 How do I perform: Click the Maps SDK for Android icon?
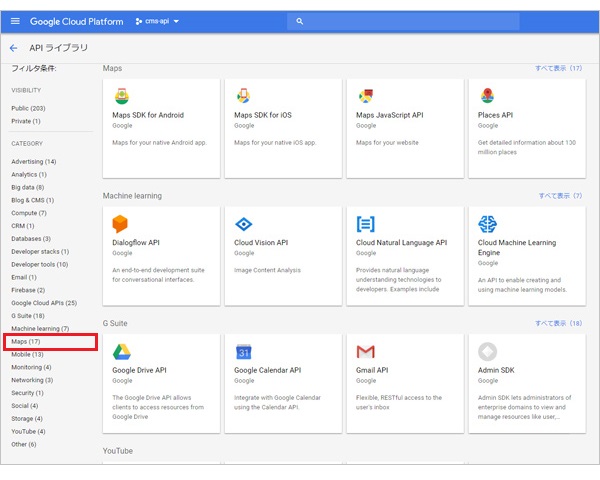122,96
